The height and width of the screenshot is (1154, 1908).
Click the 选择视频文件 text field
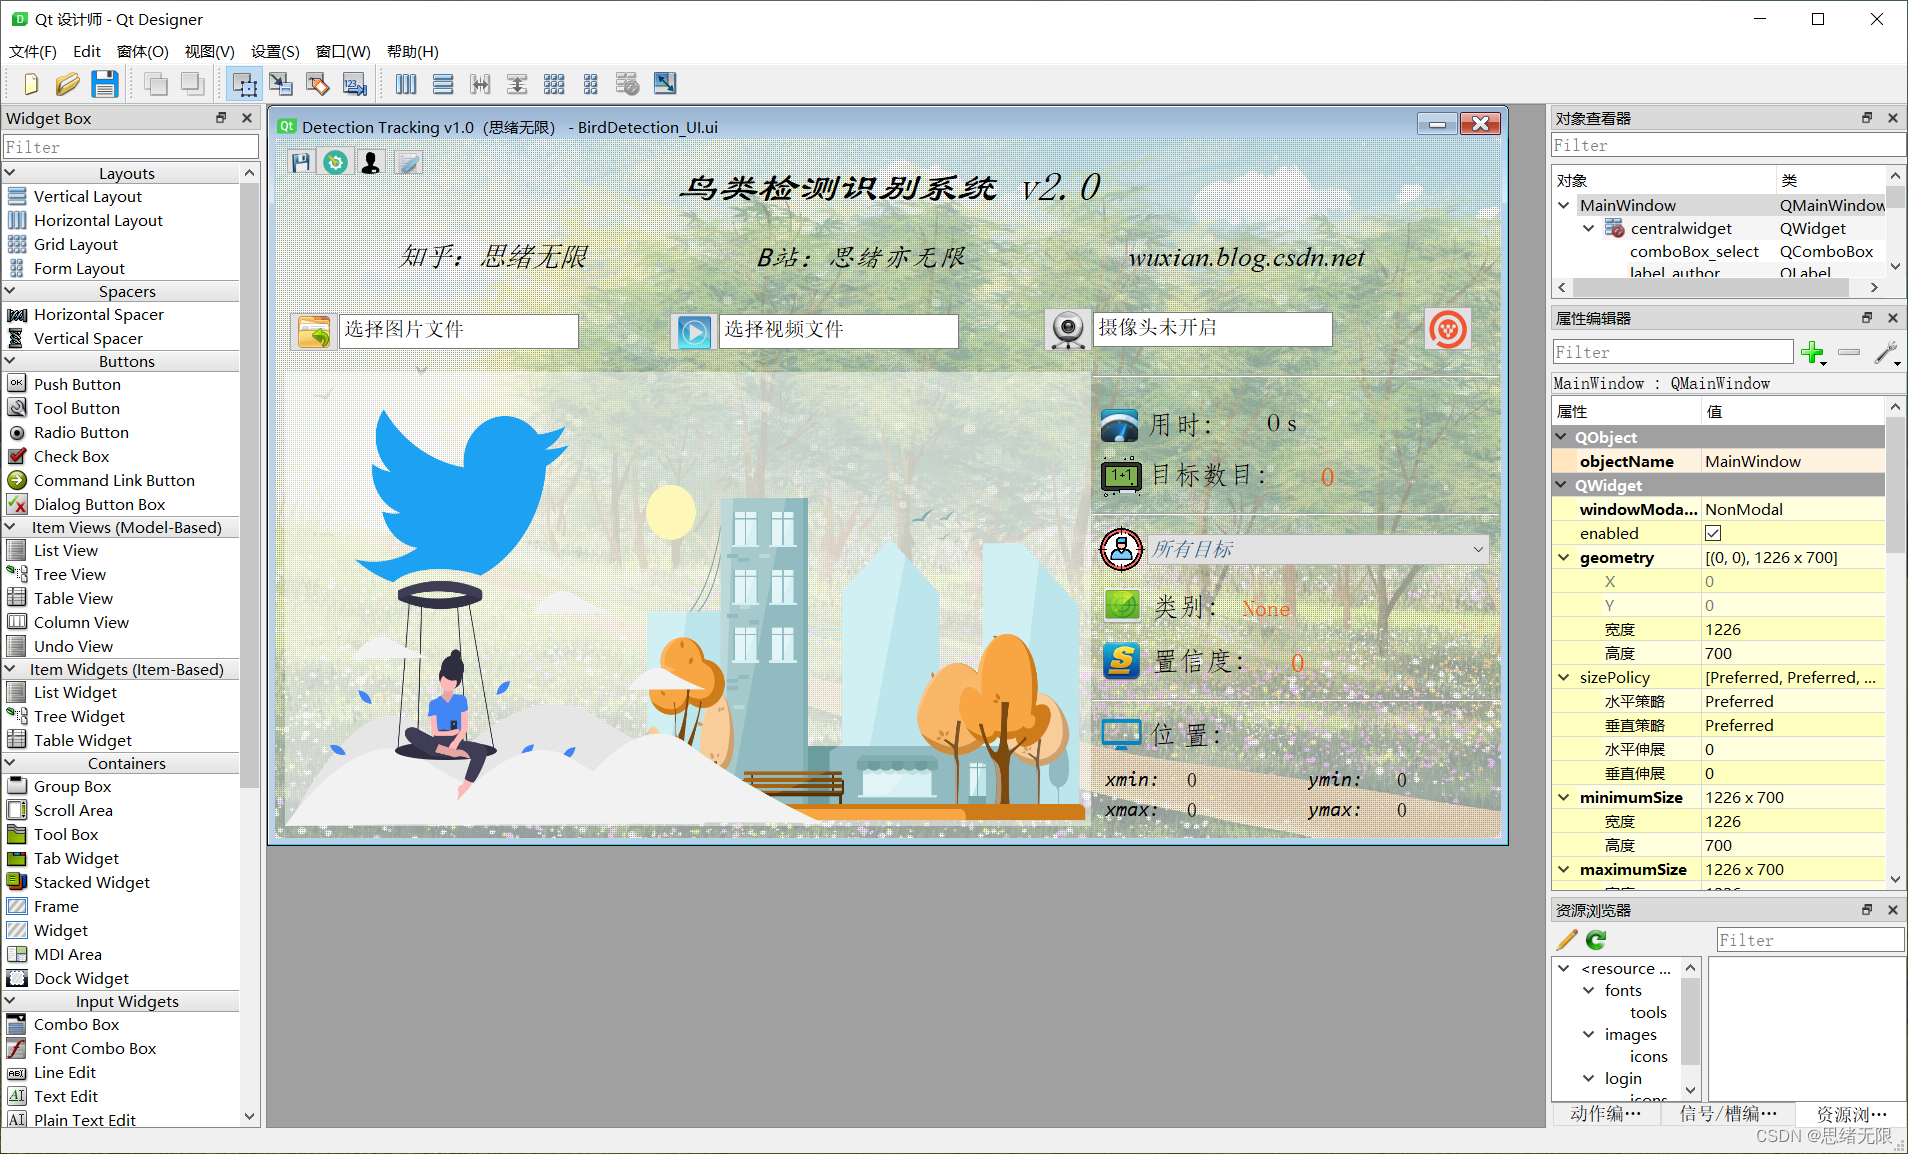[x=839, y=331]
